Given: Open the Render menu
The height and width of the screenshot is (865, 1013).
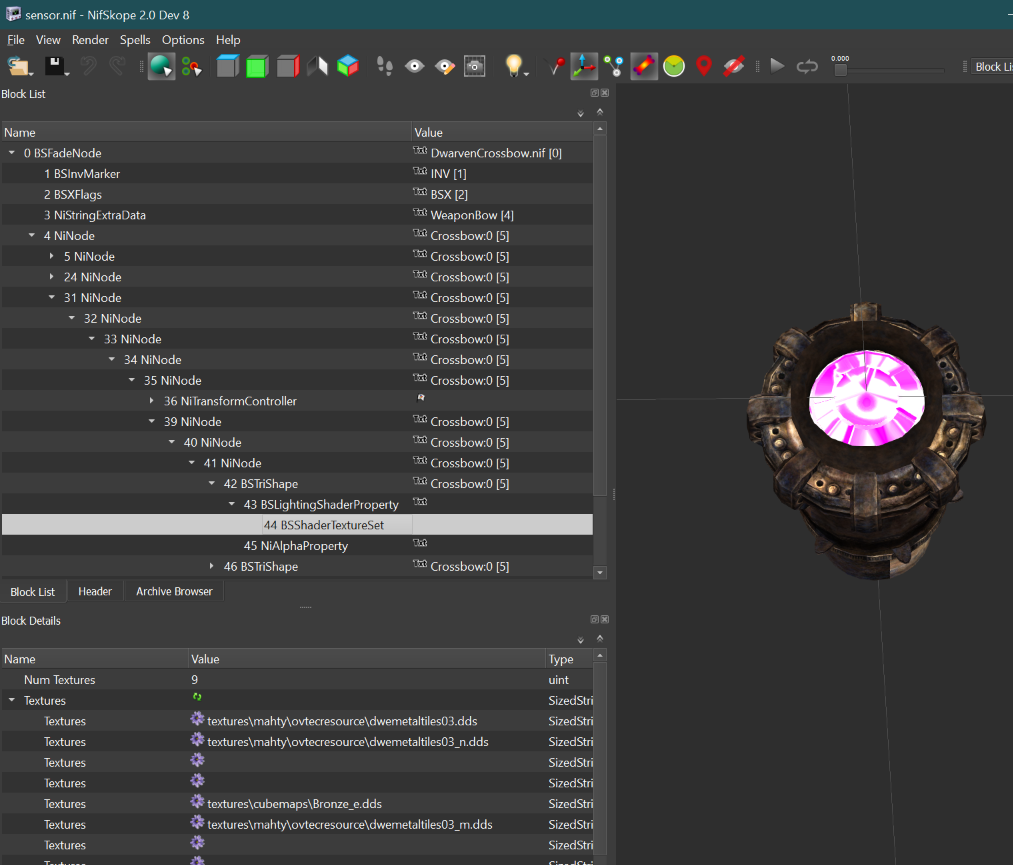Looking at the screenshot, I should point(90,40).
